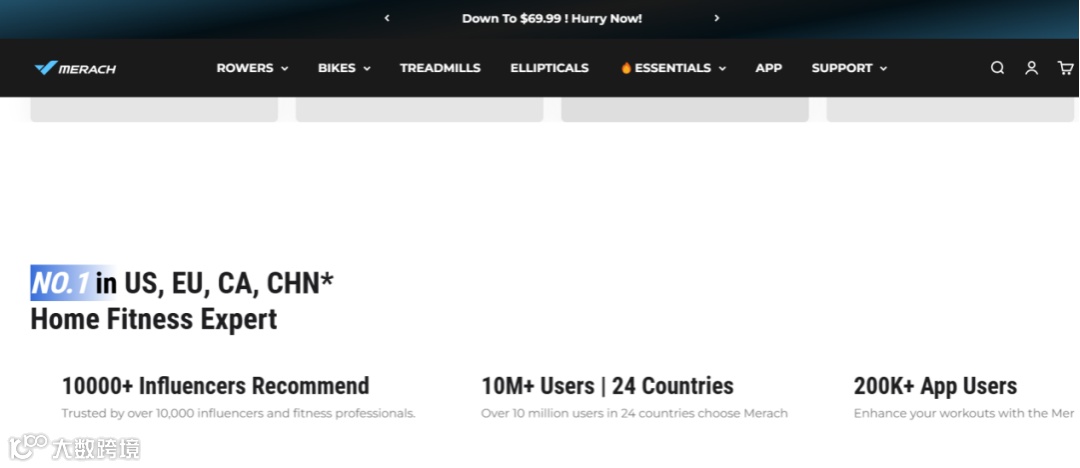This screenshot has width=1080, height=468.
Task: Go to next announcement with right arrow
Action: click(716, 18)
